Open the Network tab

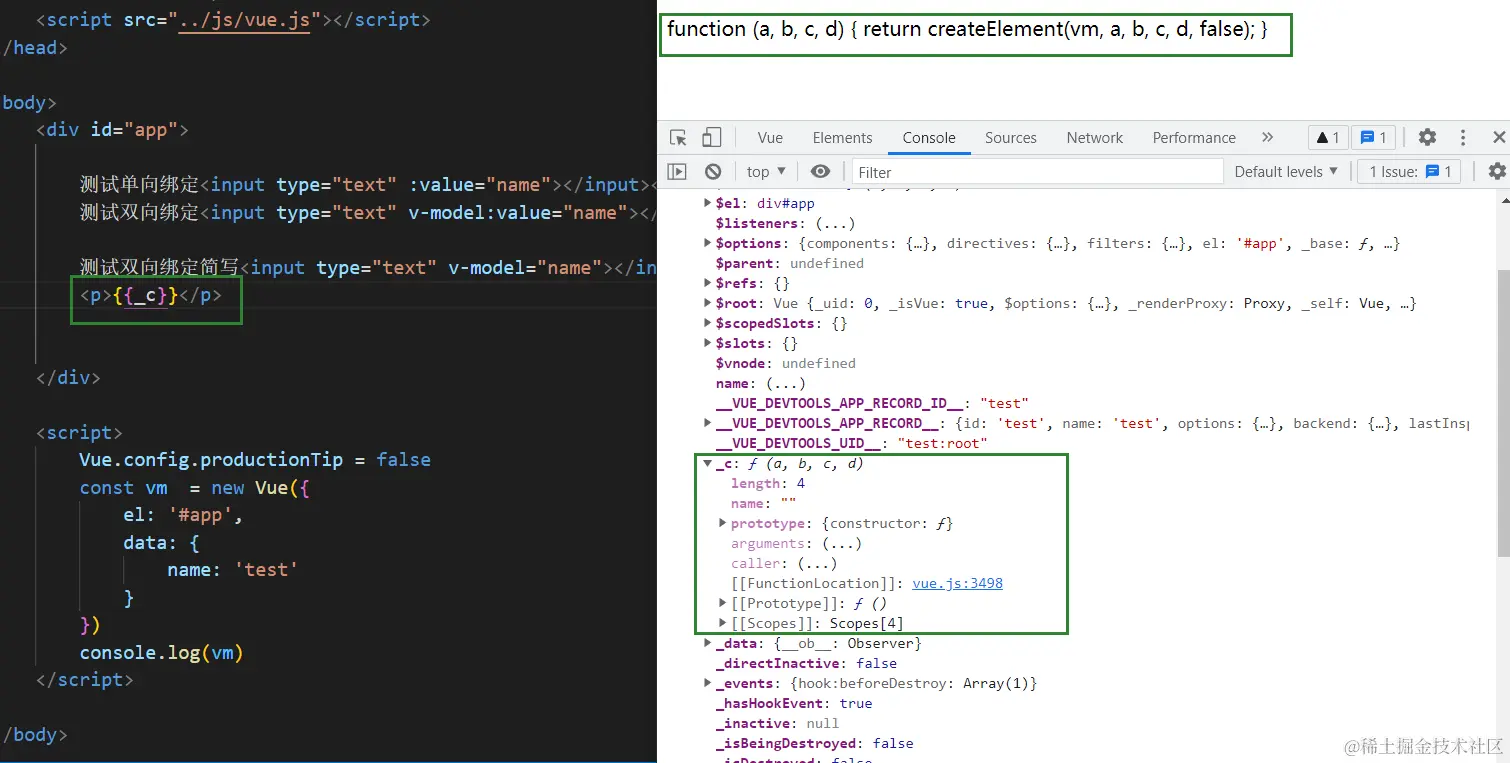coord(1094,138)
